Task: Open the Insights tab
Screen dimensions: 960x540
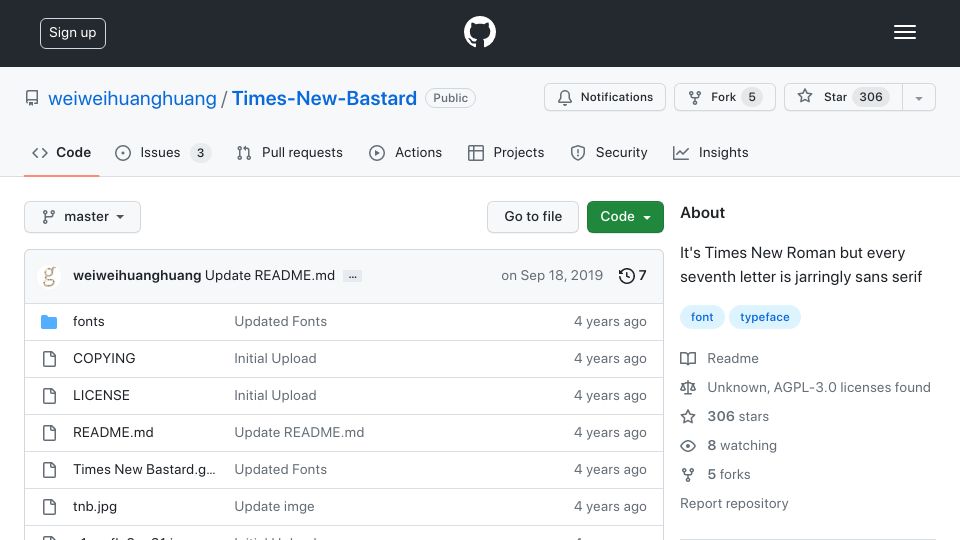Action: point(710,152)
